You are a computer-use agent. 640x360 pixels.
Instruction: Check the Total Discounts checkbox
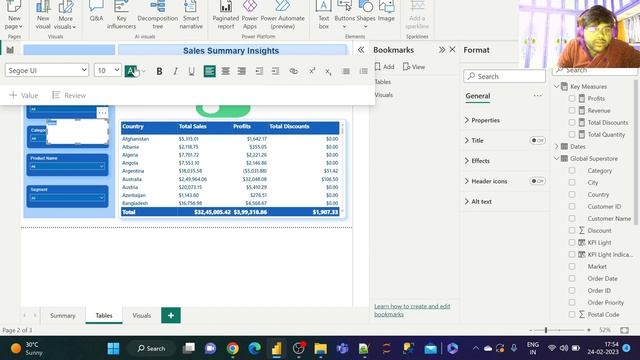(x=572, y=122)
